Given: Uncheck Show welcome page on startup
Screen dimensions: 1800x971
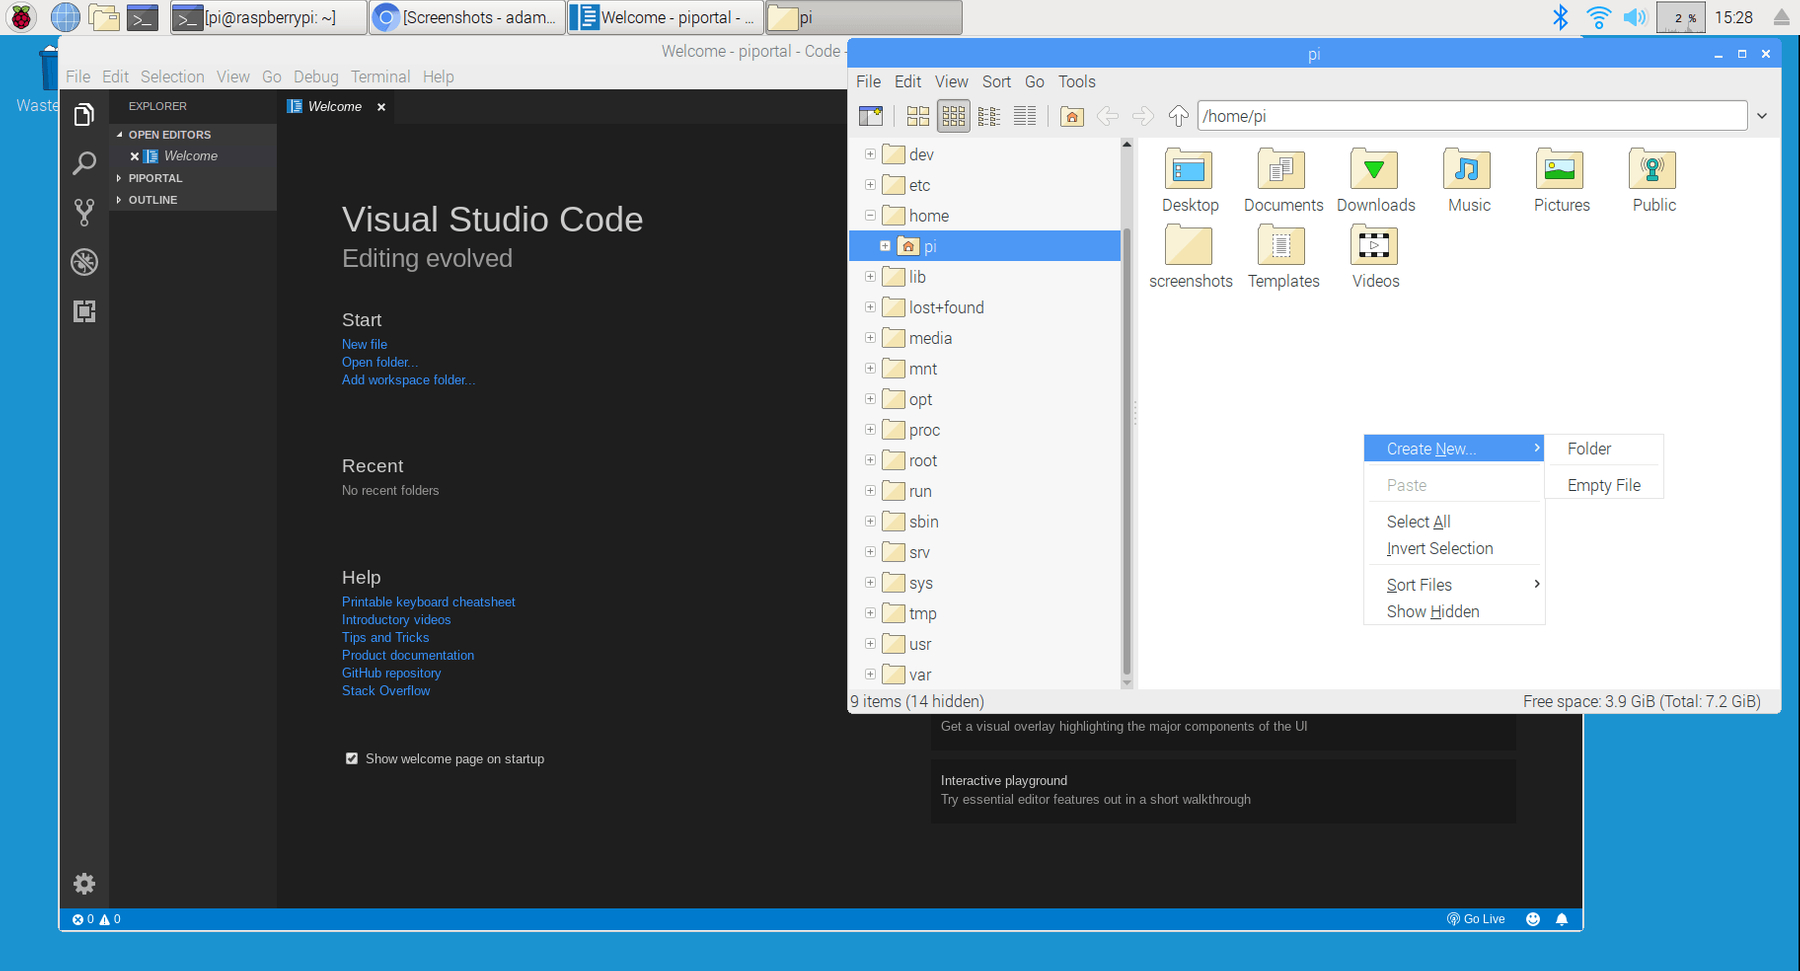Looking at the screenshot, I should coord(351,758).
